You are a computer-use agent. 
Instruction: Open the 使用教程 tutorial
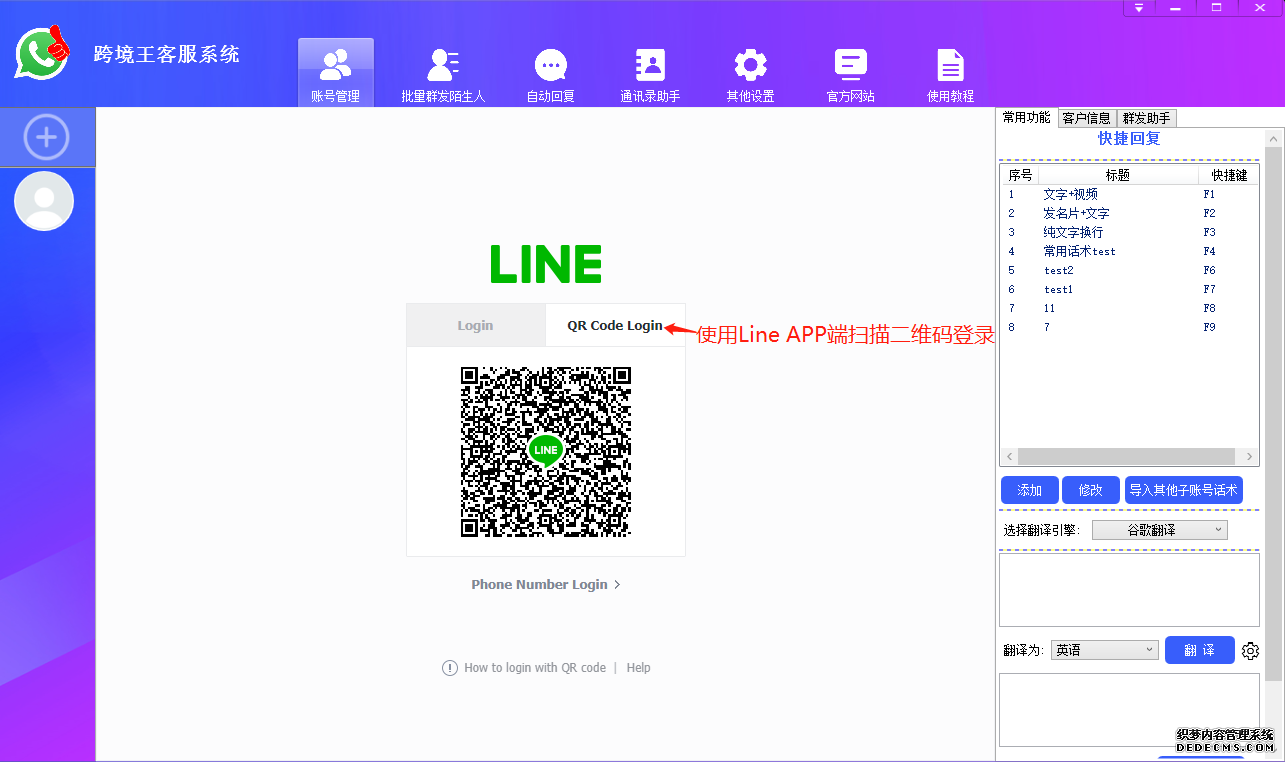point(948,71)
